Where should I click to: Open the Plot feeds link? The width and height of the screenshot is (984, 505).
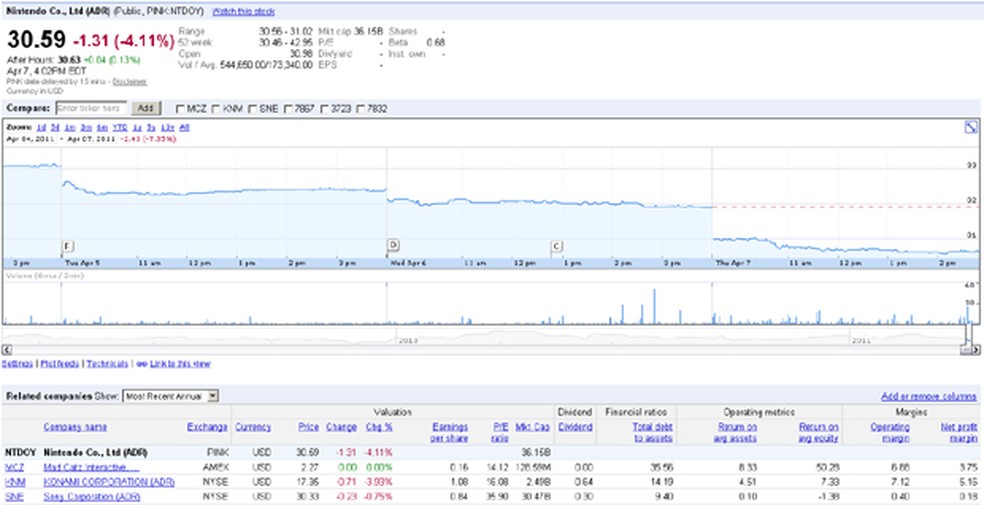pyautogui.click(x=60, y=364)
